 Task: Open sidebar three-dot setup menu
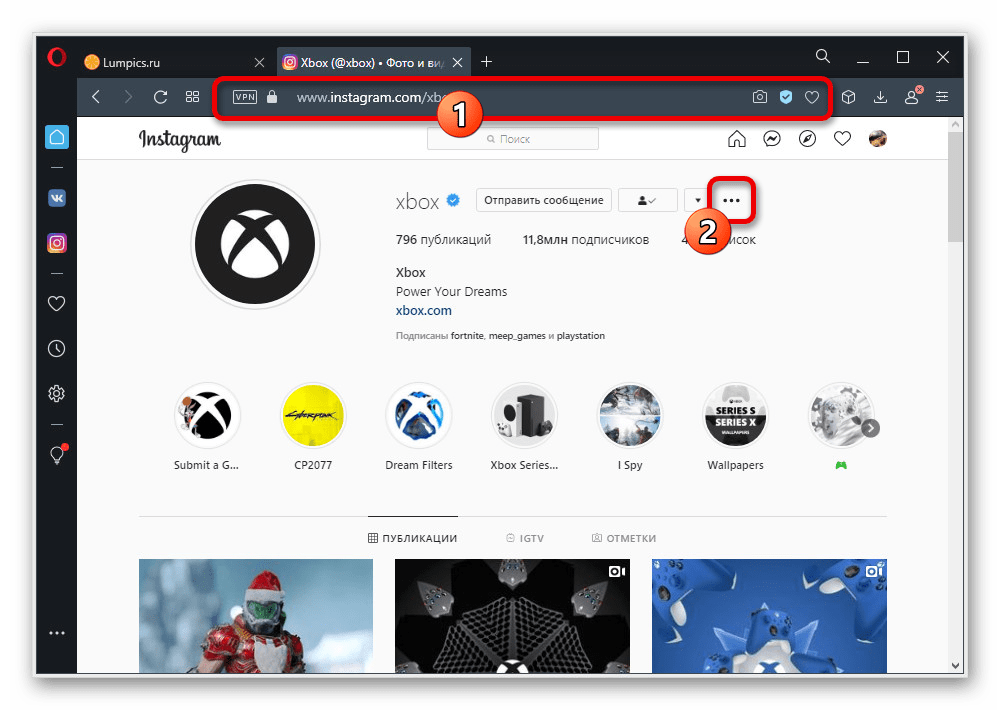coord(57,633)
